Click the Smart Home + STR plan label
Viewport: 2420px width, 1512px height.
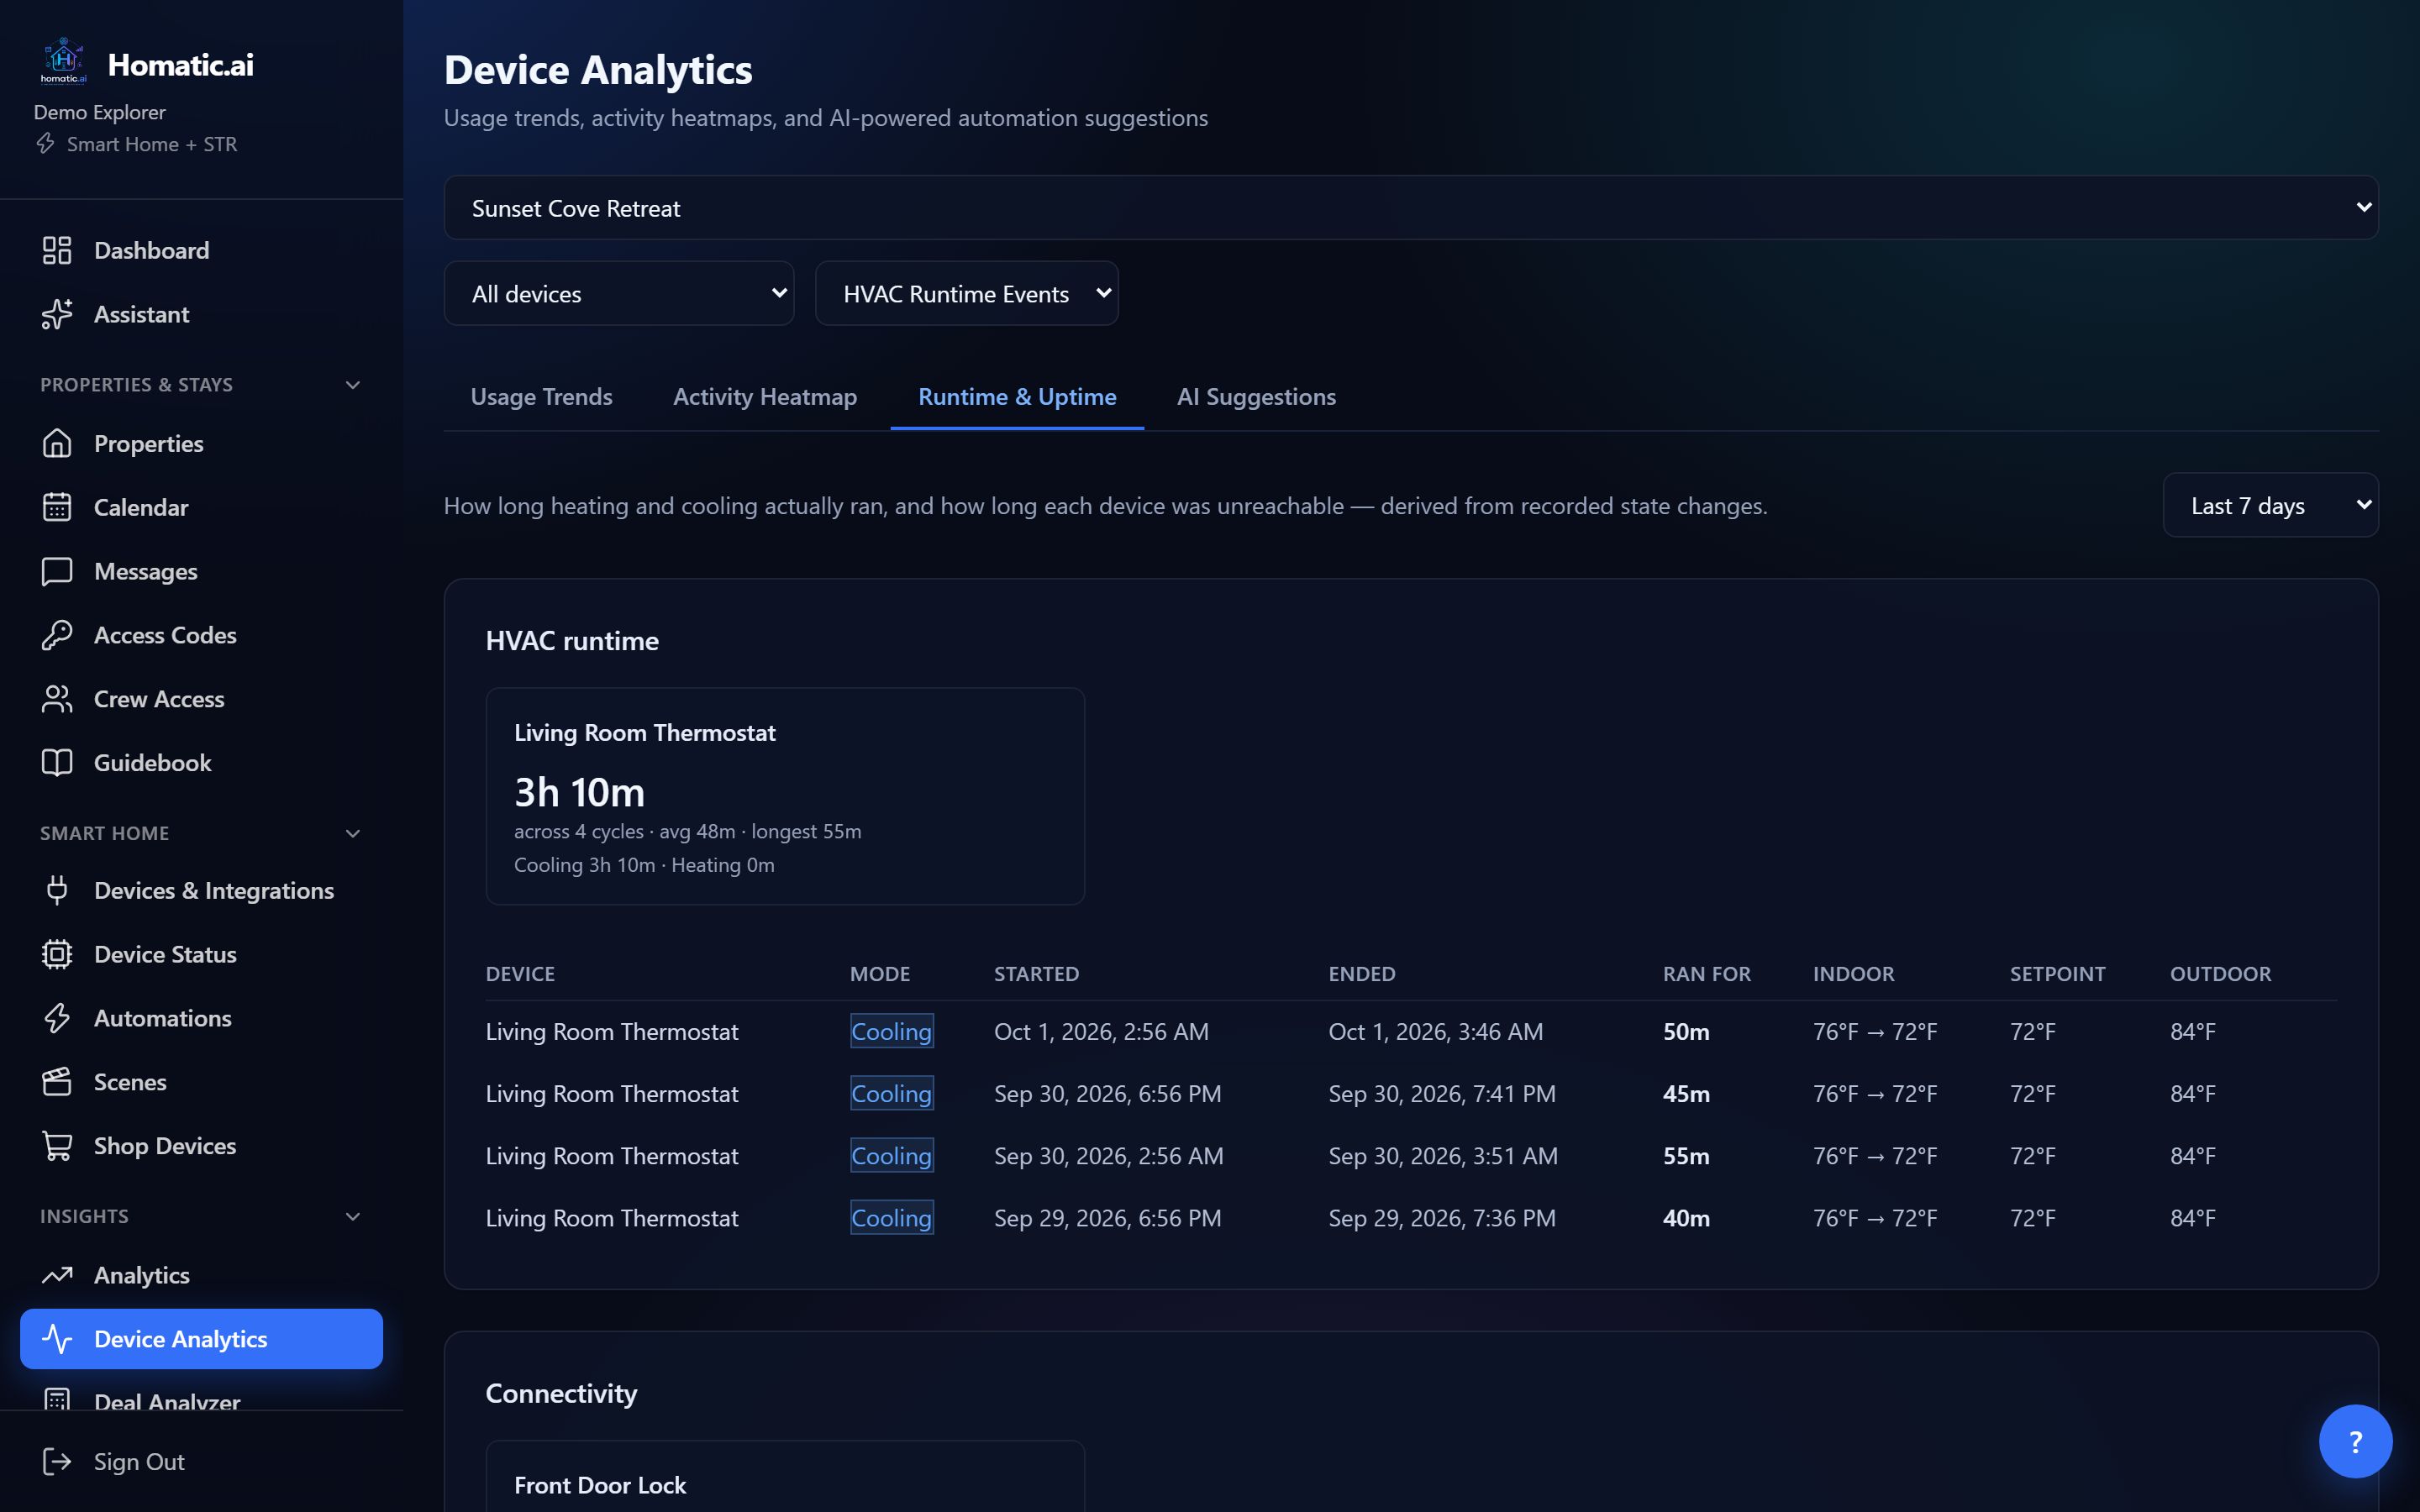(x=152, y=144)
